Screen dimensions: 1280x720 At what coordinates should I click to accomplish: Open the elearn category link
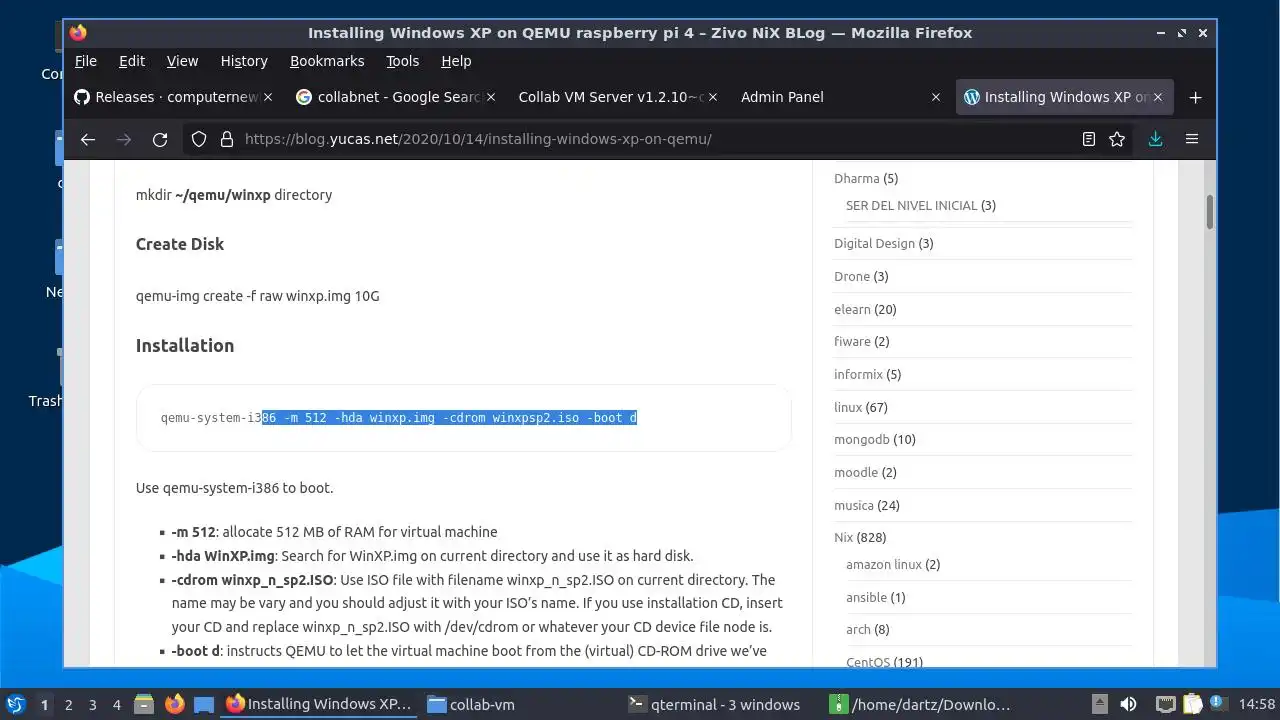click(852, 310)
